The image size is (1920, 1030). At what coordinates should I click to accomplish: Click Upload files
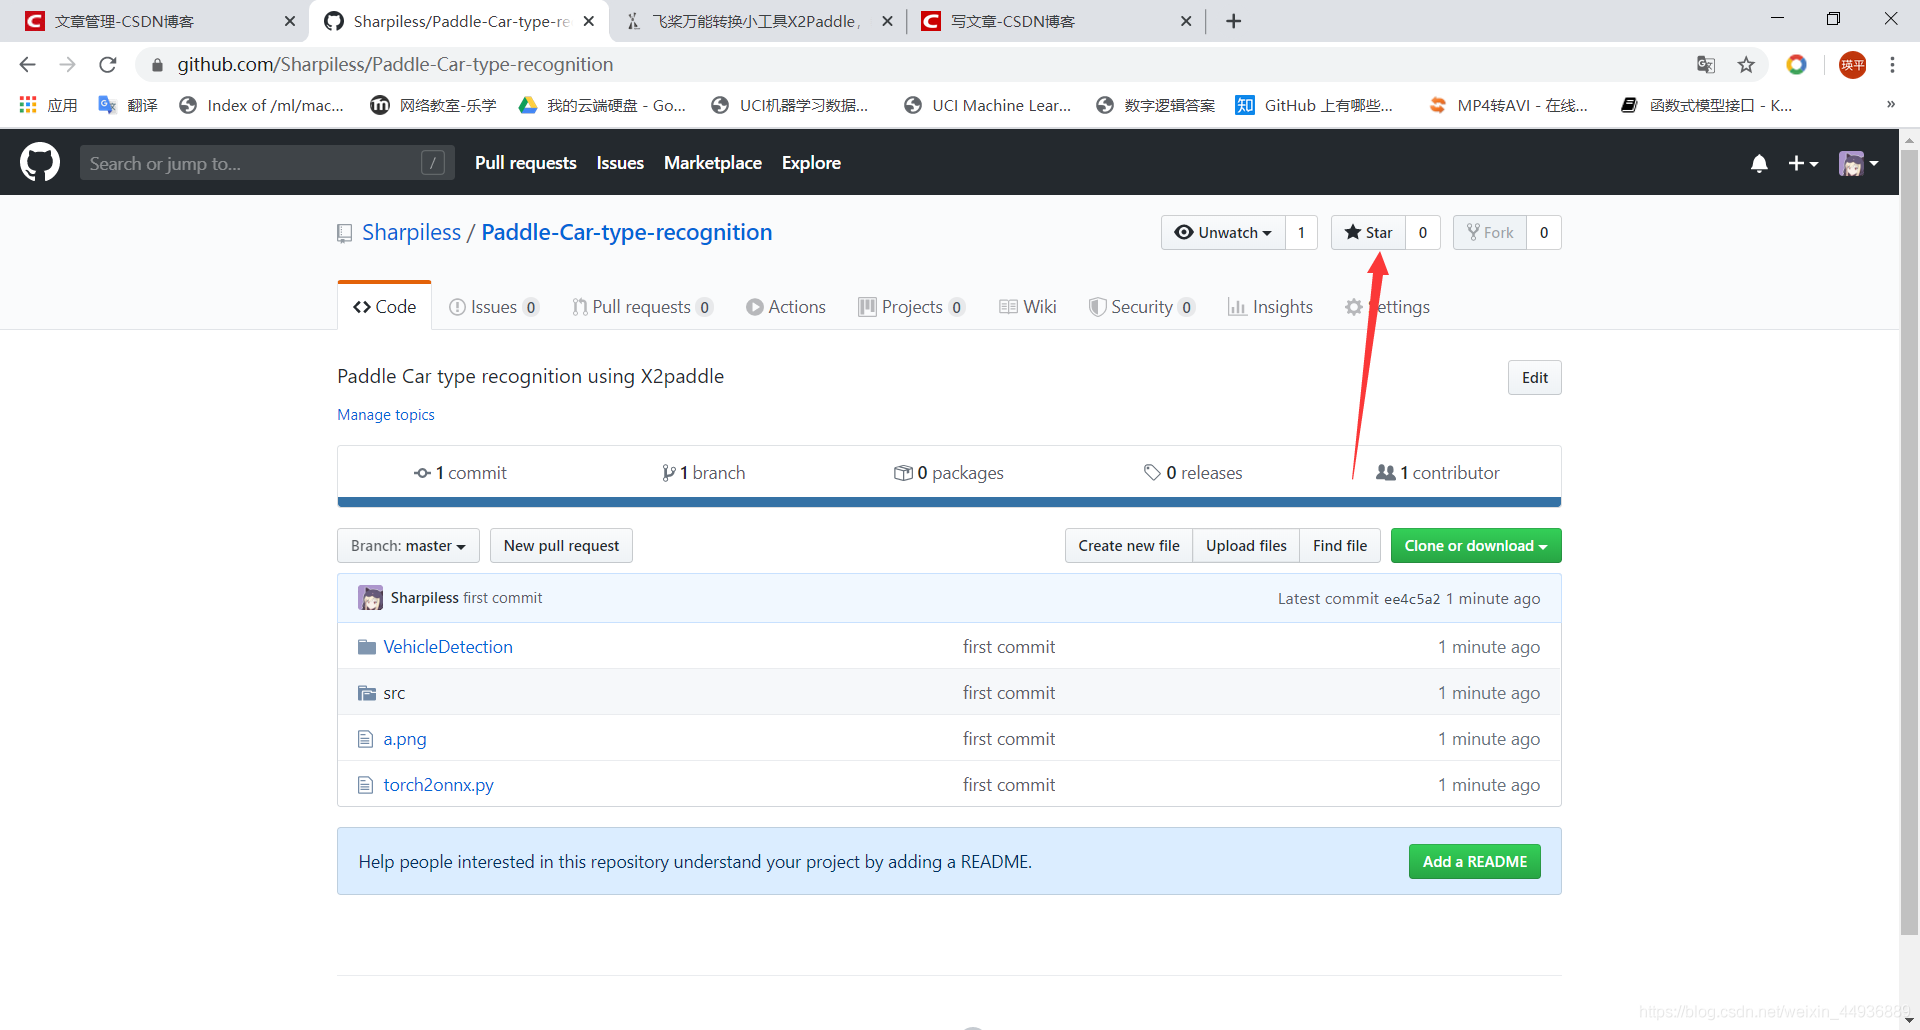[x=1246, y=546]
